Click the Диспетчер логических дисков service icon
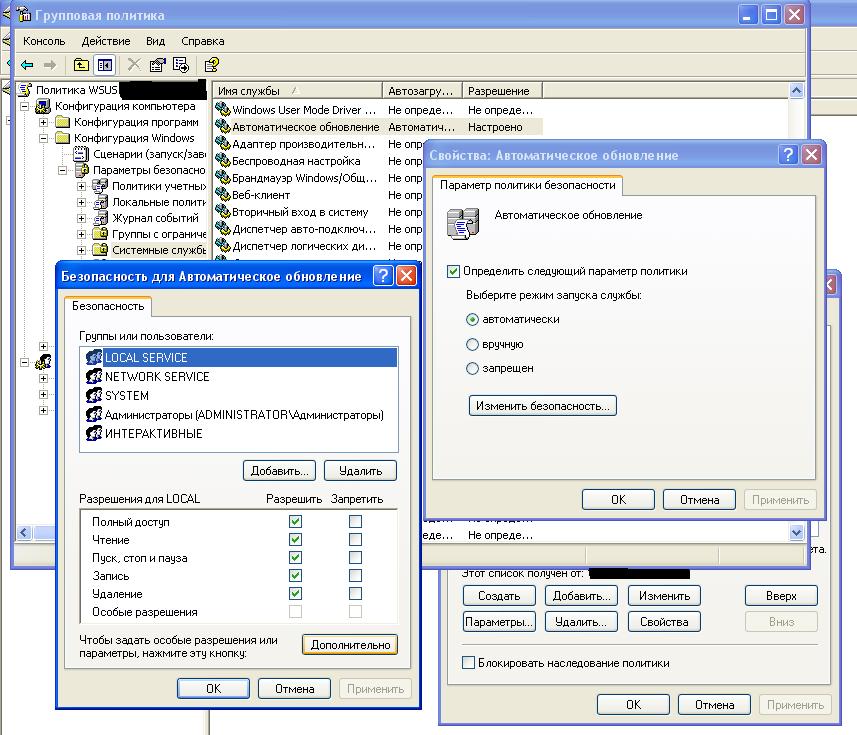857x735 pixels. [x=222, y=245]
